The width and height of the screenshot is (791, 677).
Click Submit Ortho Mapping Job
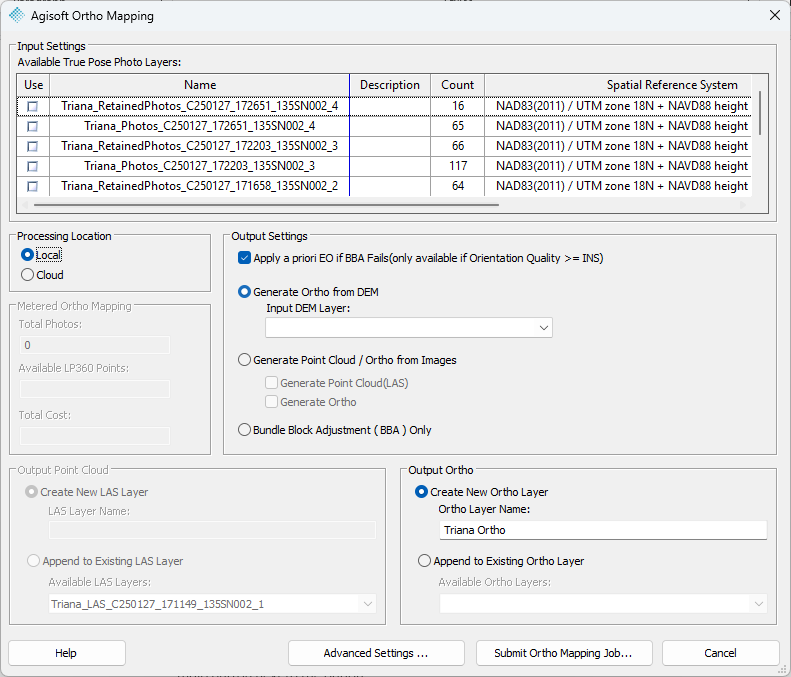(x=564, y=653)
